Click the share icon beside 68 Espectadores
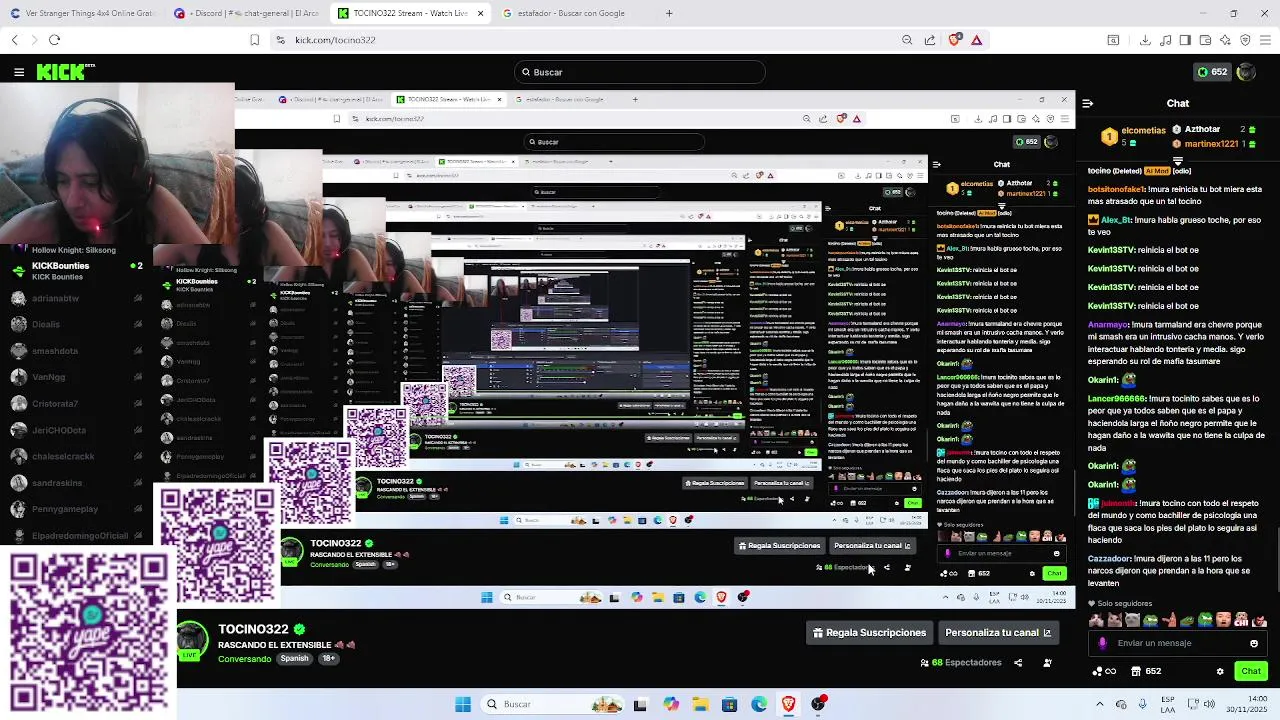1280x720 pixels. coord(1018,662)
